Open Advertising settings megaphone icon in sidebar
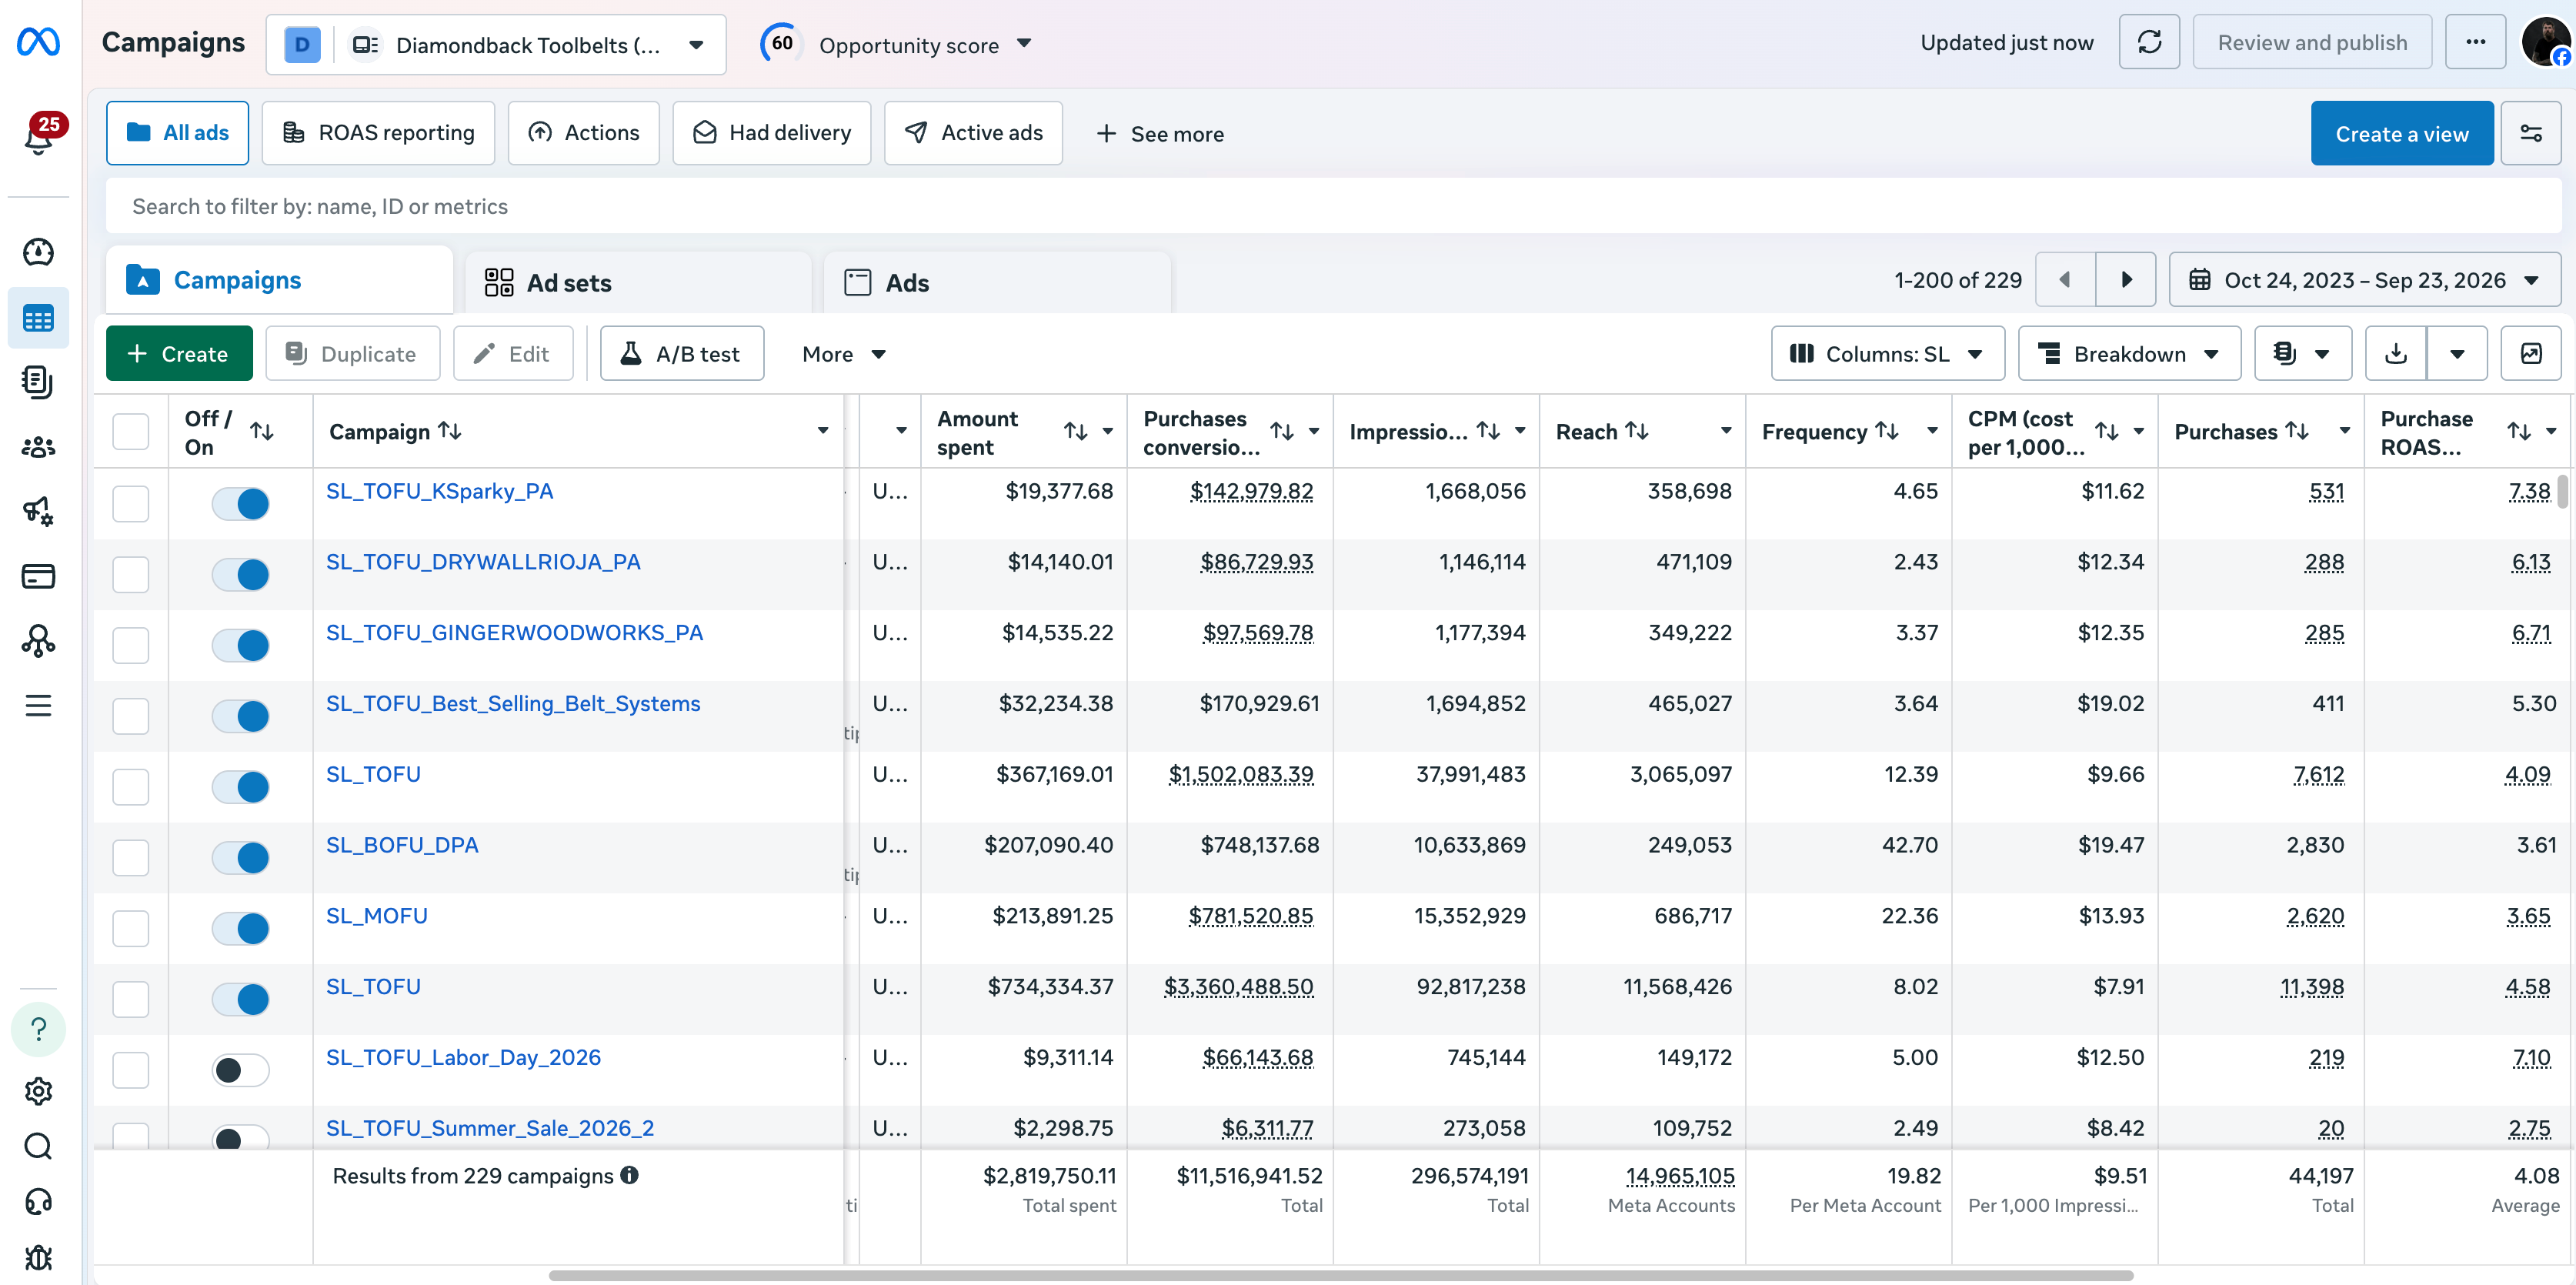This screenshot has width=2576, height=1285. point(38,511)
